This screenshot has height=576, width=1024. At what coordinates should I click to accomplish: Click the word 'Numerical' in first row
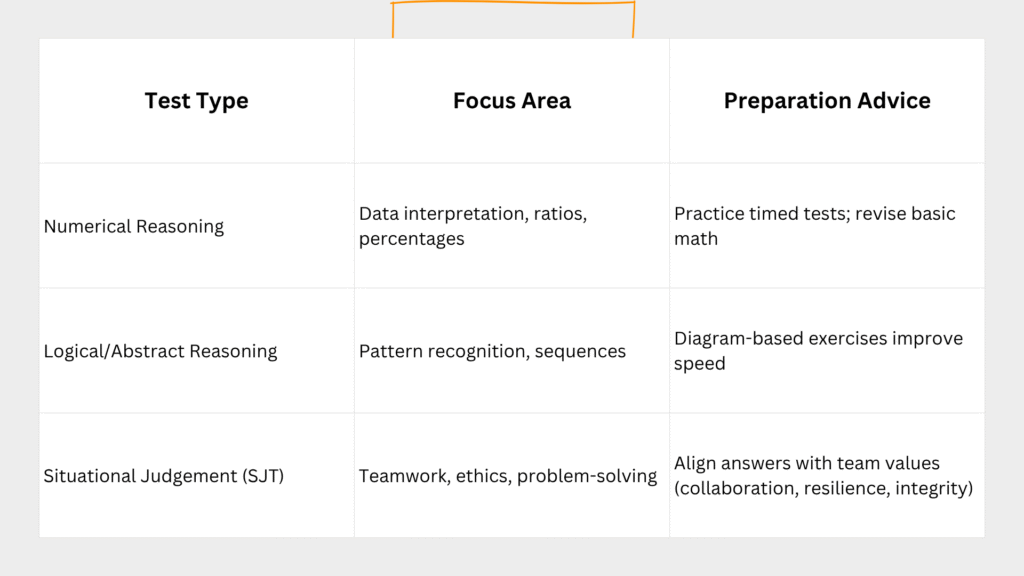(x=86, y=226)
